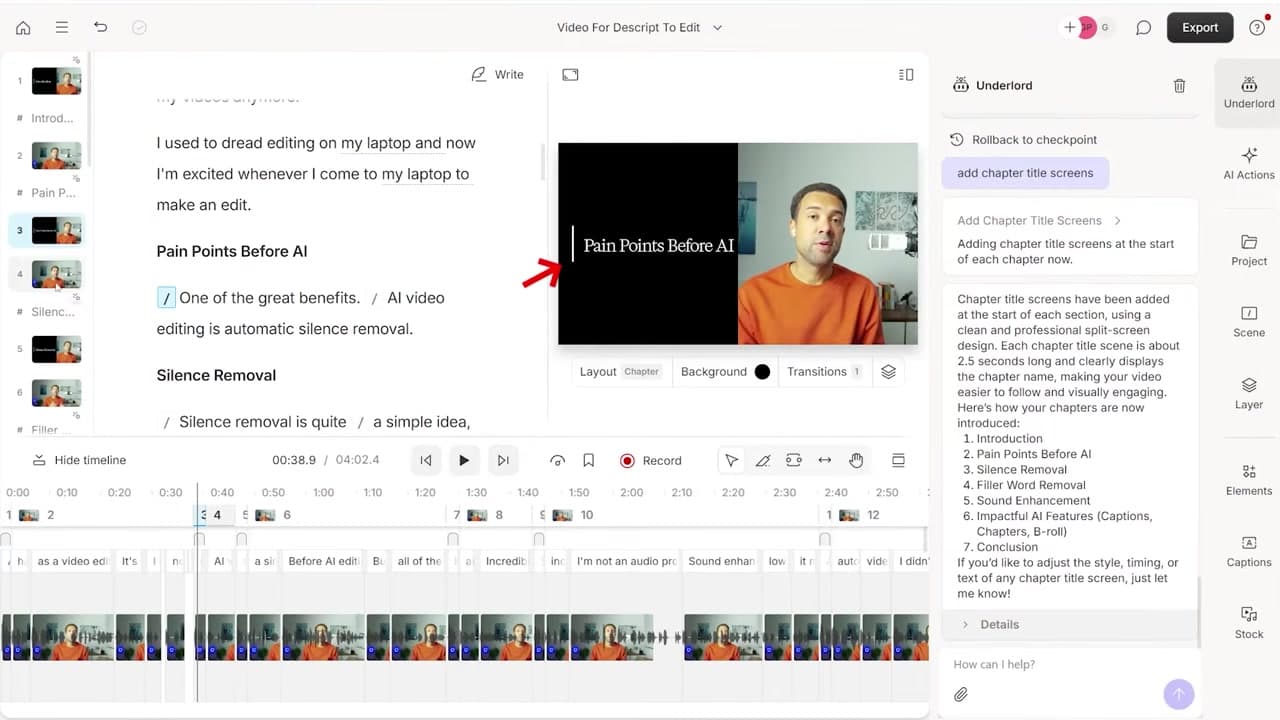Image resolution: width=1280 pixels, height=720 pixels.
Task: Open the black Background color swatch
Action: [762, 372]
